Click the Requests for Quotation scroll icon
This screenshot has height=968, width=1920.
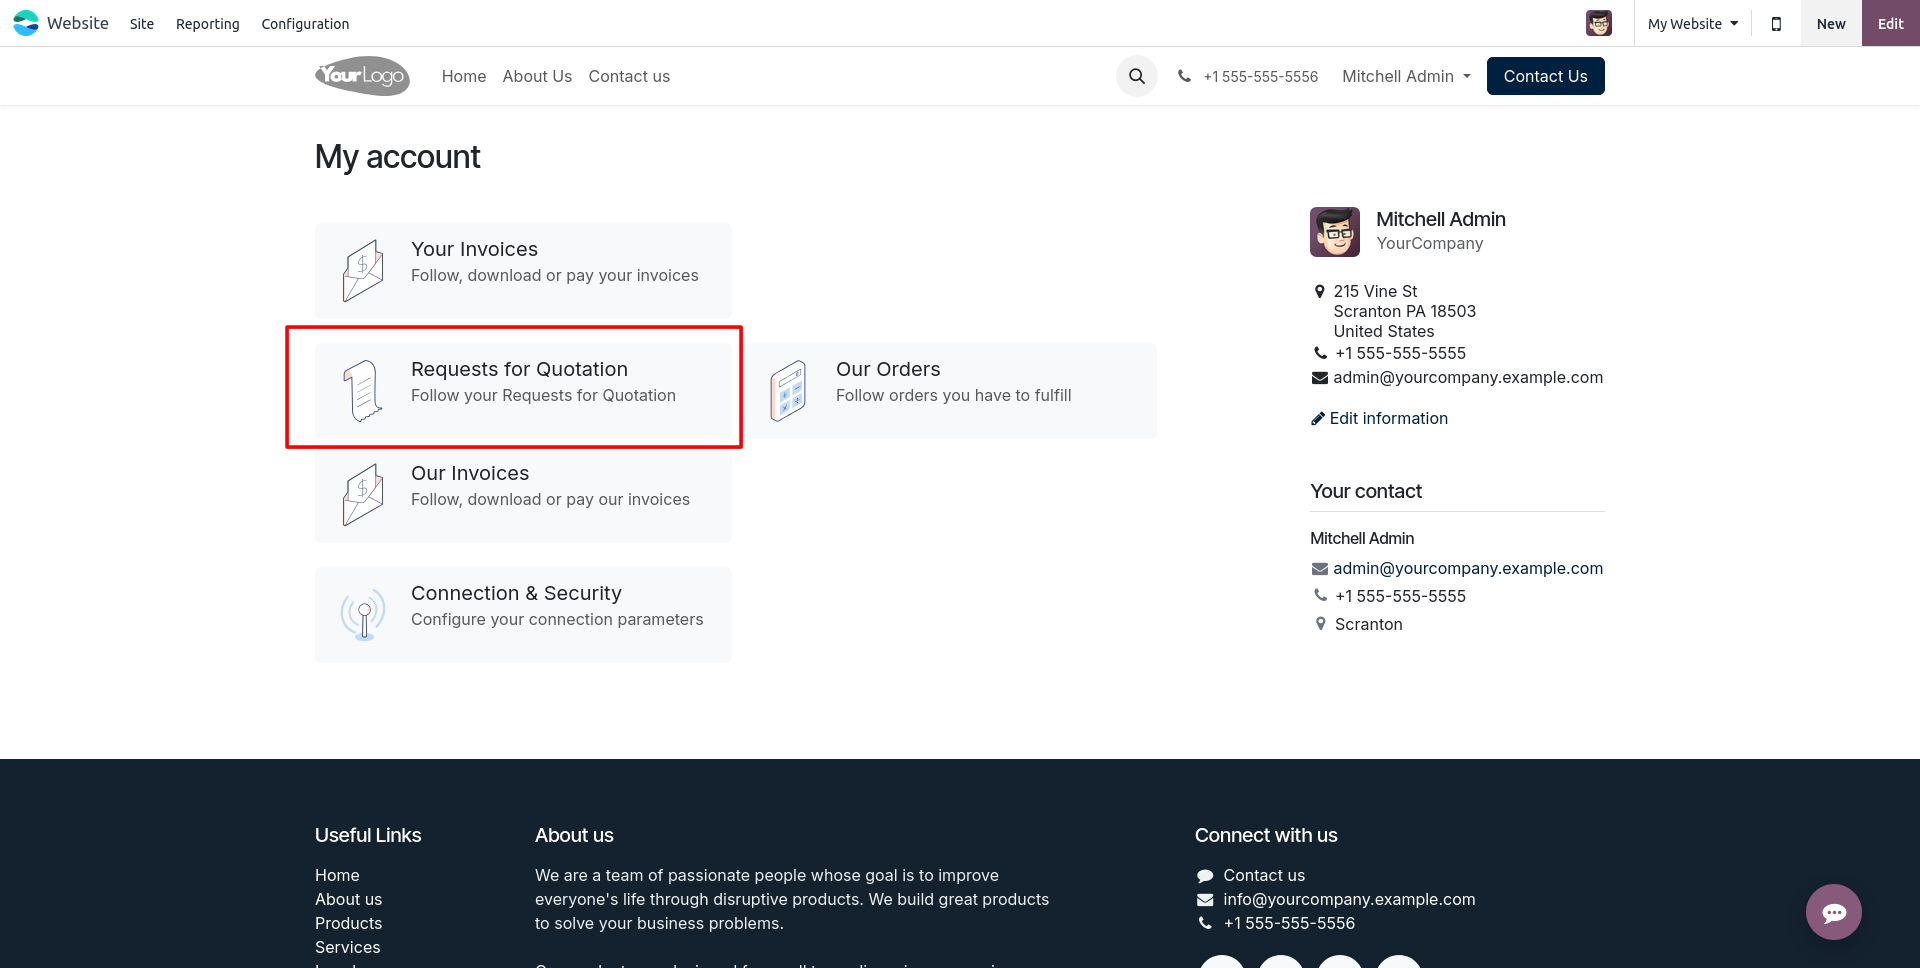[x=363, y=391]
